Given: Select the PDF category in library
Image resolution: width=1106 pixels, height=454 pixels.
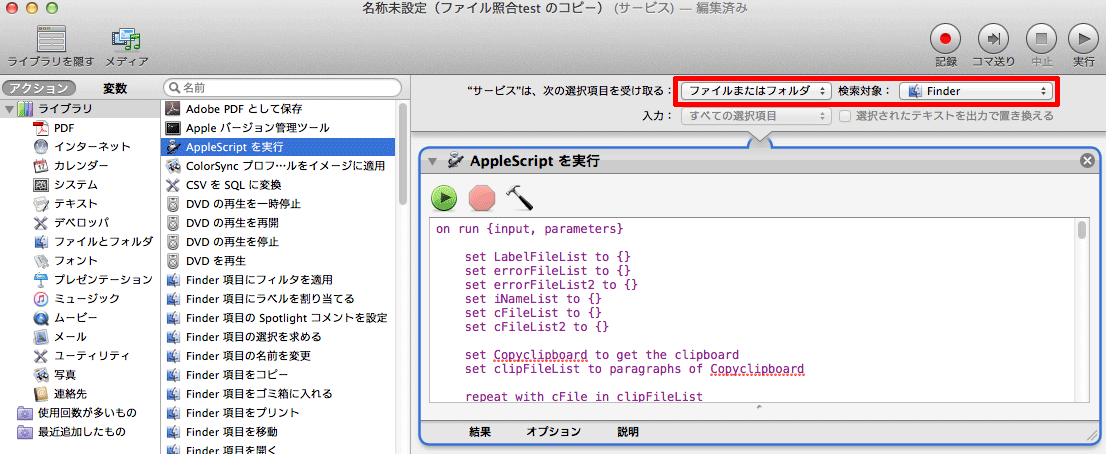Looking at the screenshot, I should pyautogui.click(x=63, y=128).
